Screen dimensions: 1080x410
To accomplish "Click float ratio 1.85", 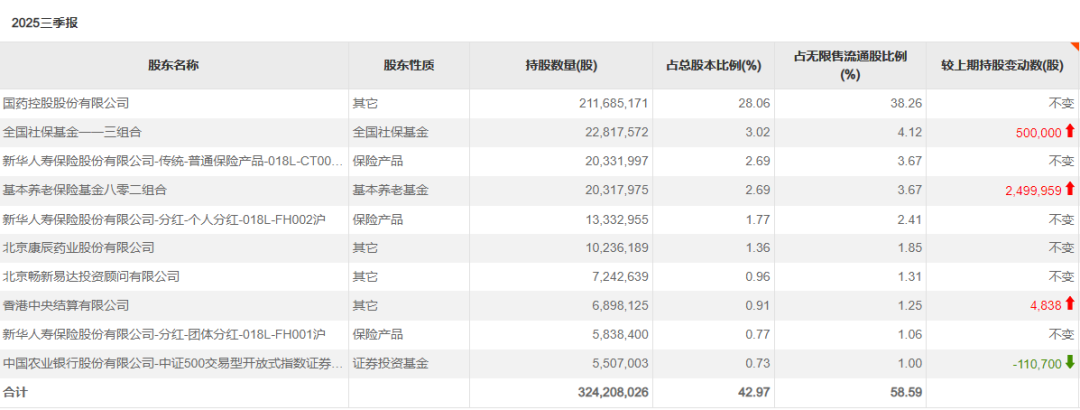I will pyautogui.click(x=912, y=247).
